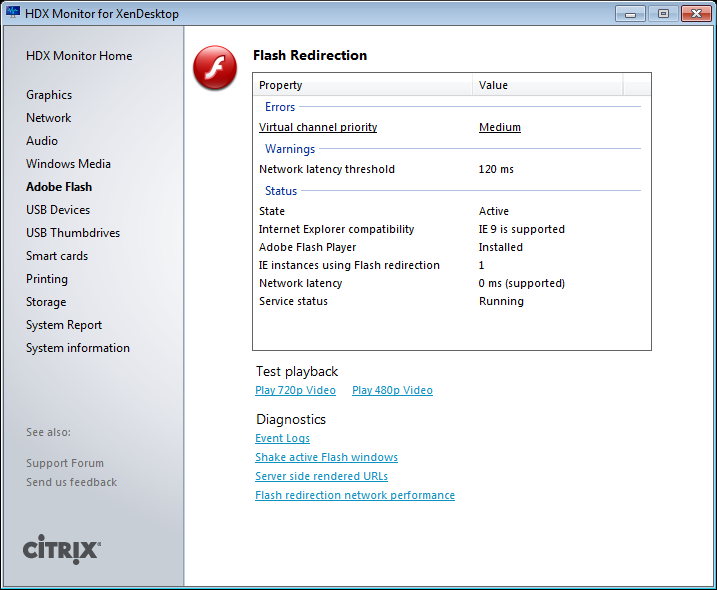Open Server side rendered URLs

(x=321, y=476)
